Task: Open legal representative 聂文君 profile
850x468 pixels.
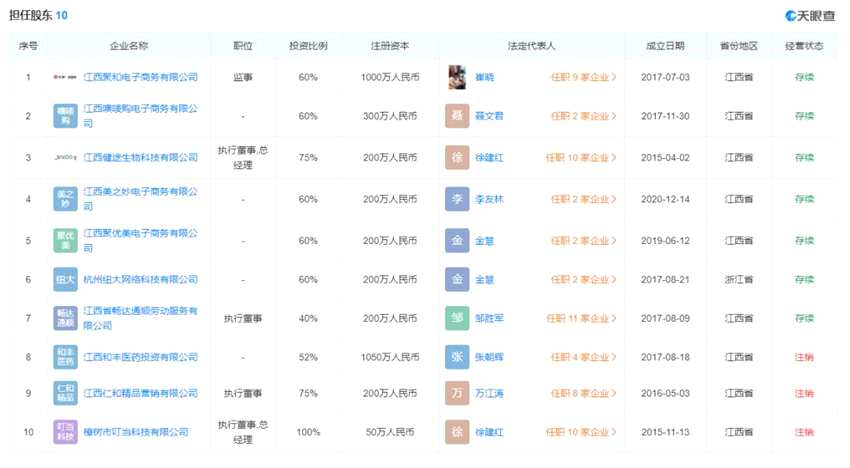Action: coord(489,116)
